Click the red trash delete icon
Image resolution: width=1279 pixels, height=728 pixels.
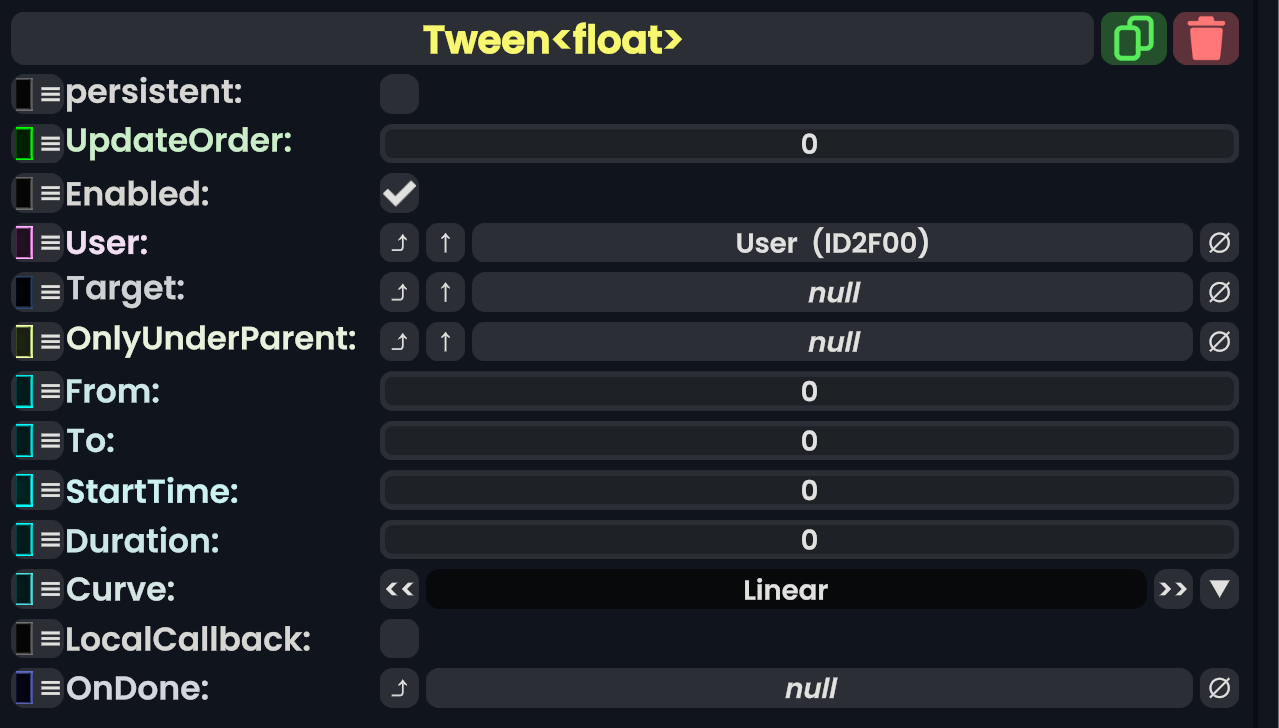[1205, 39]
